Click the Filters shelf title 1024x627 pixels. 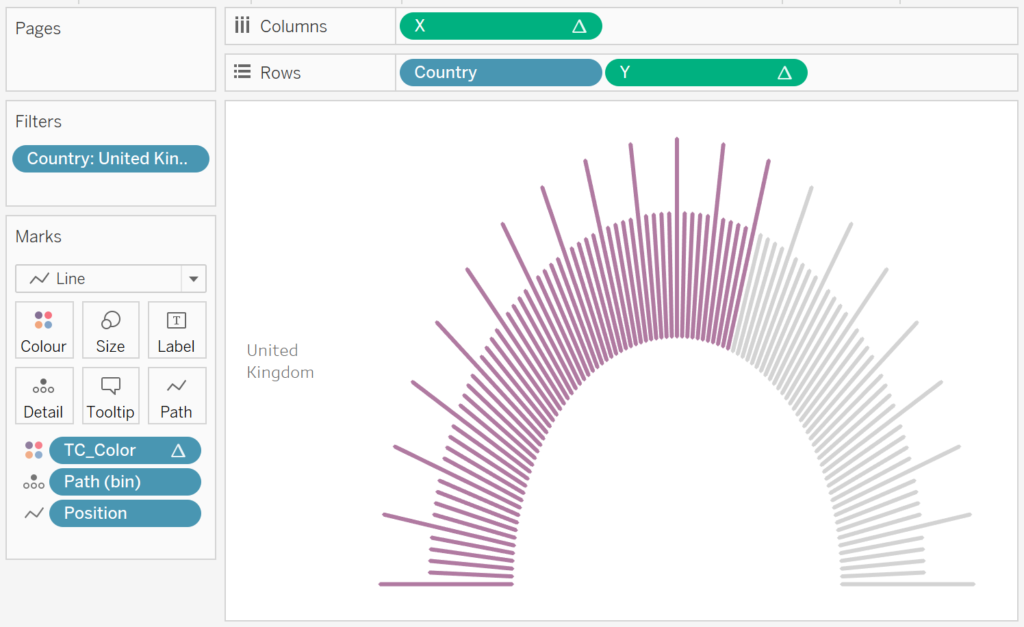click(x=39, y=121)
